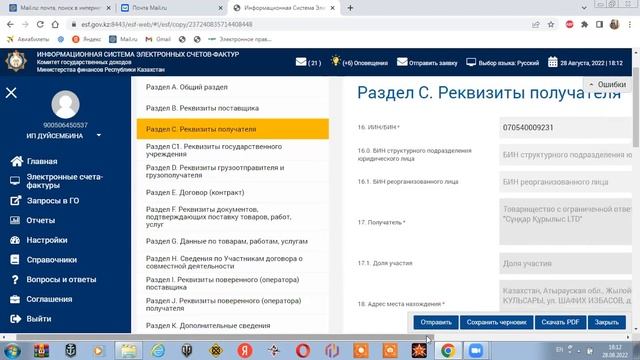The height and width of the screenshot is (360, 640).
Task: Select Раздел I. Реквизиты поверенного поставщика
Action: coord(233,283)
